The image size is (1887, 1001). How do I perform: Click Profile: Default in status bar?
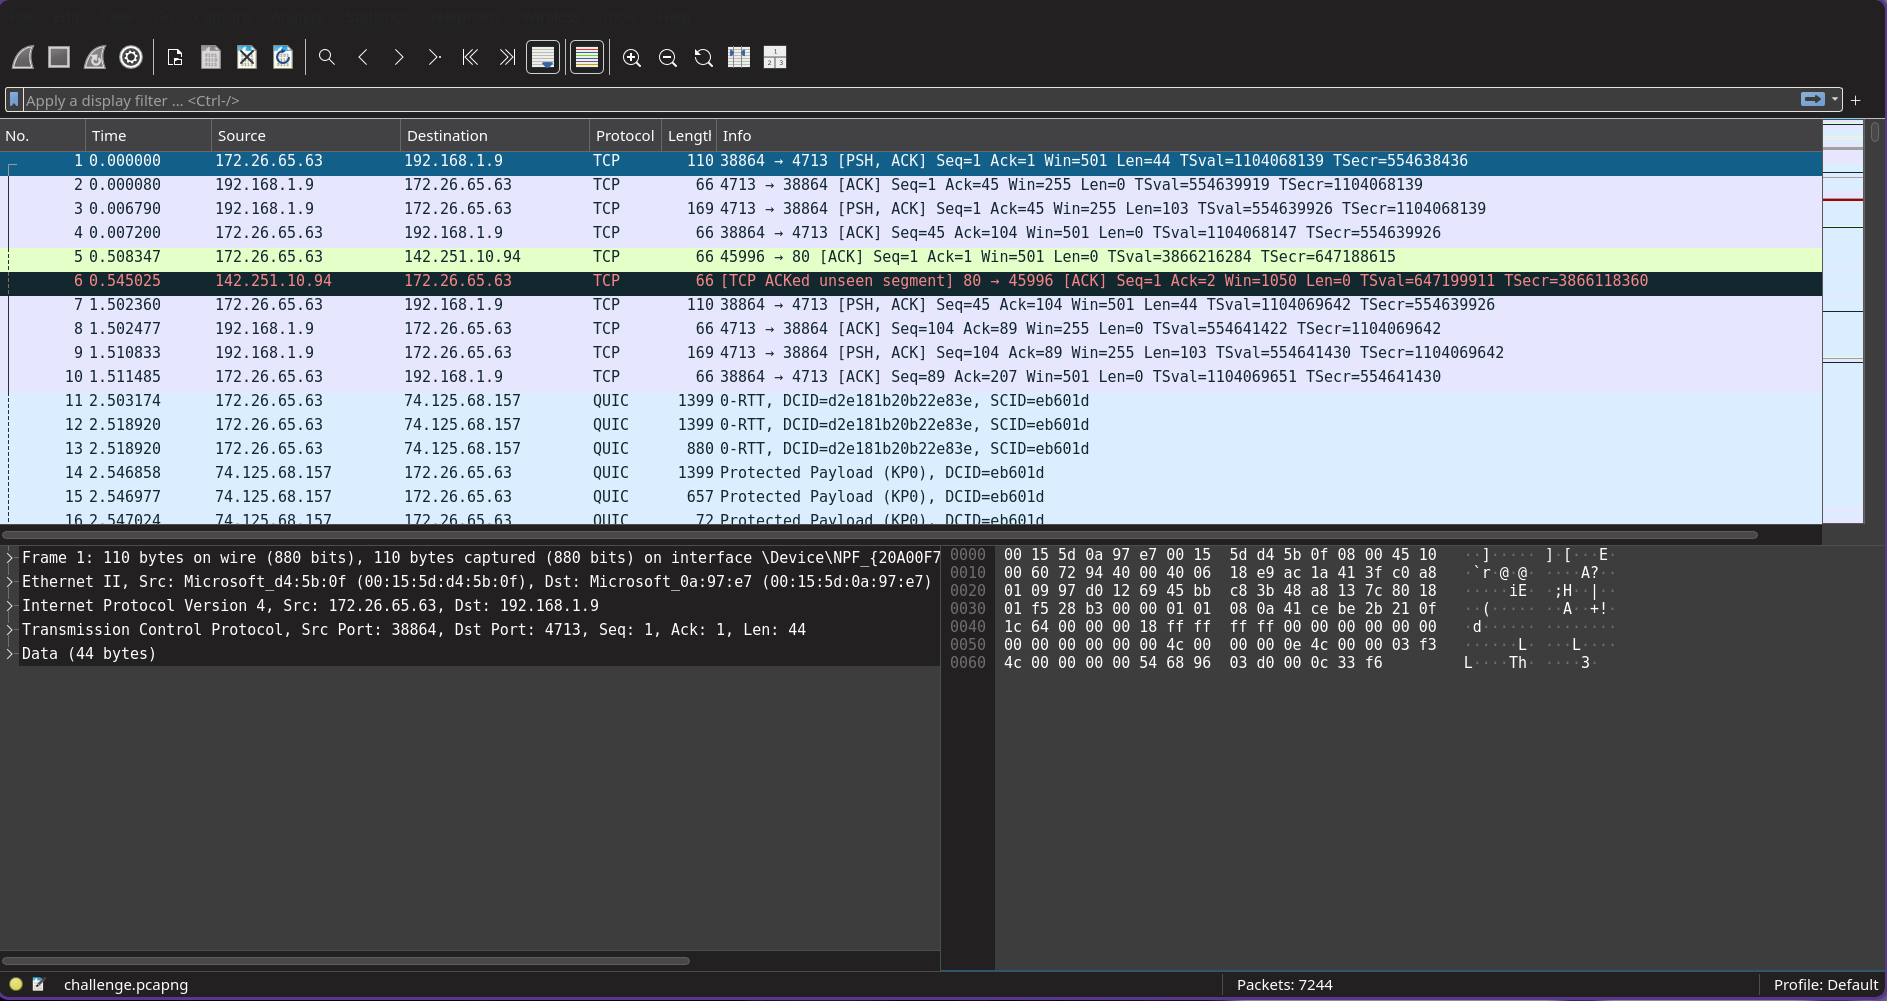coord(1825,985)
